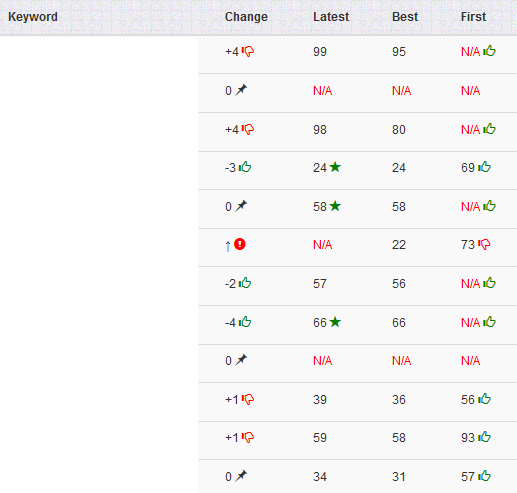Click thumbs-down in row with Latest 39
Viewport: 517px width, 493px height.
pyautogui.click(x=248, y=399)
